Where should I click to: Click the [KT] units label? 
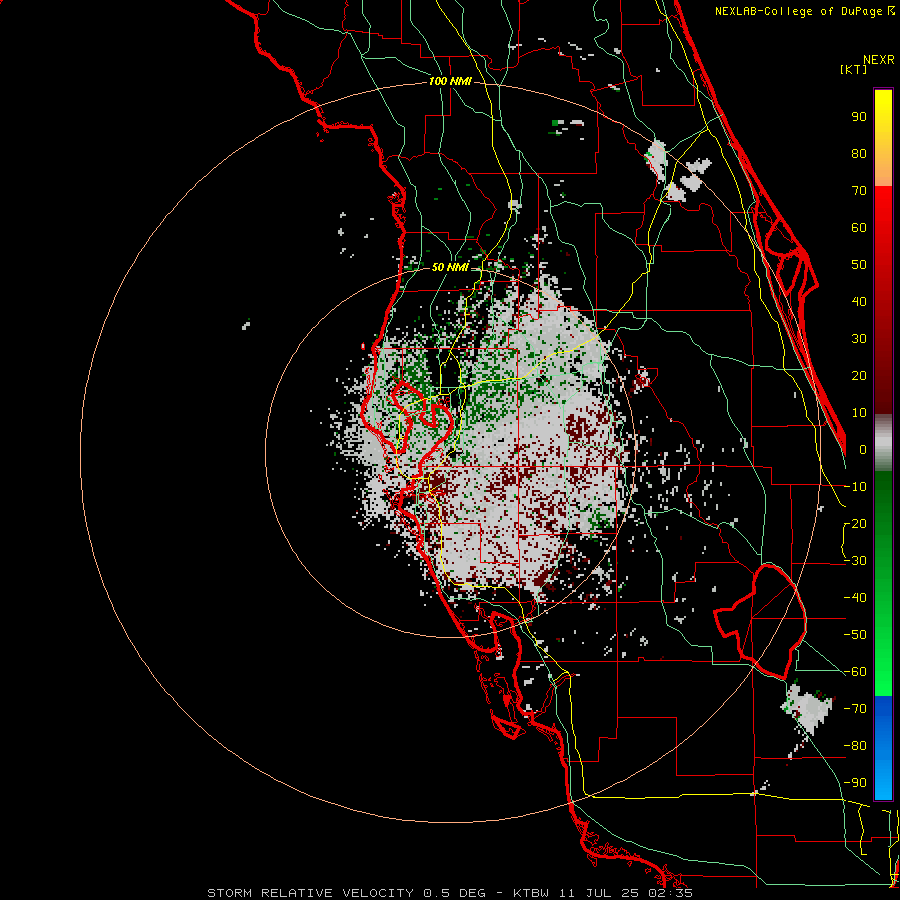tap(853, 69)
